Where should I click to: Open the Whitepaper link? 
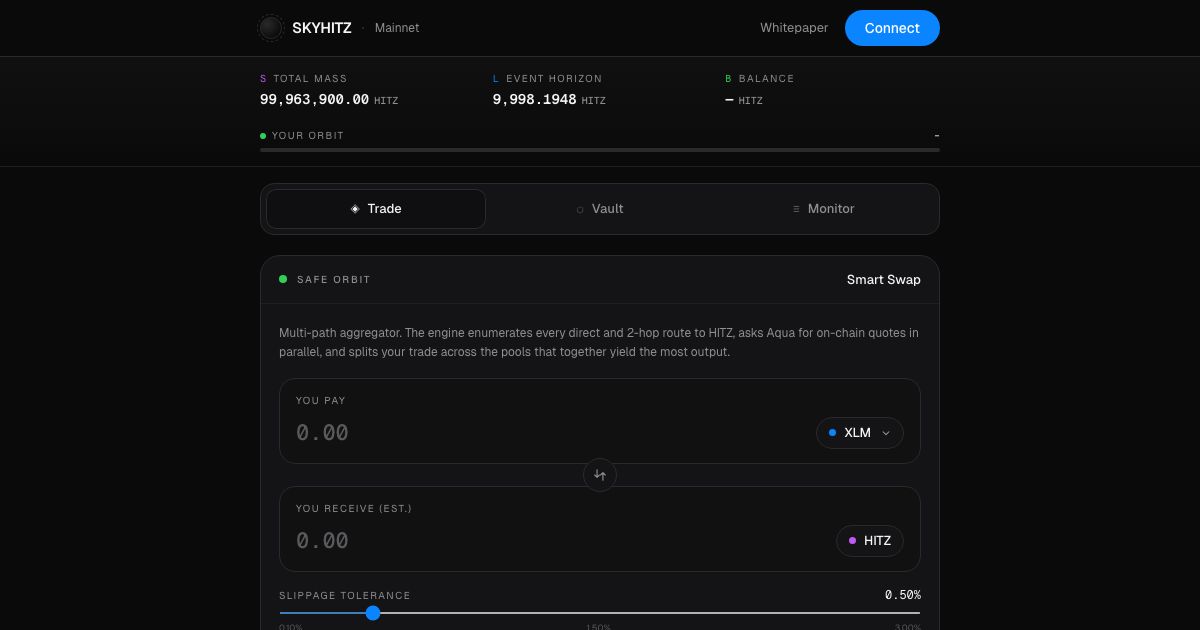coord(794,28)
